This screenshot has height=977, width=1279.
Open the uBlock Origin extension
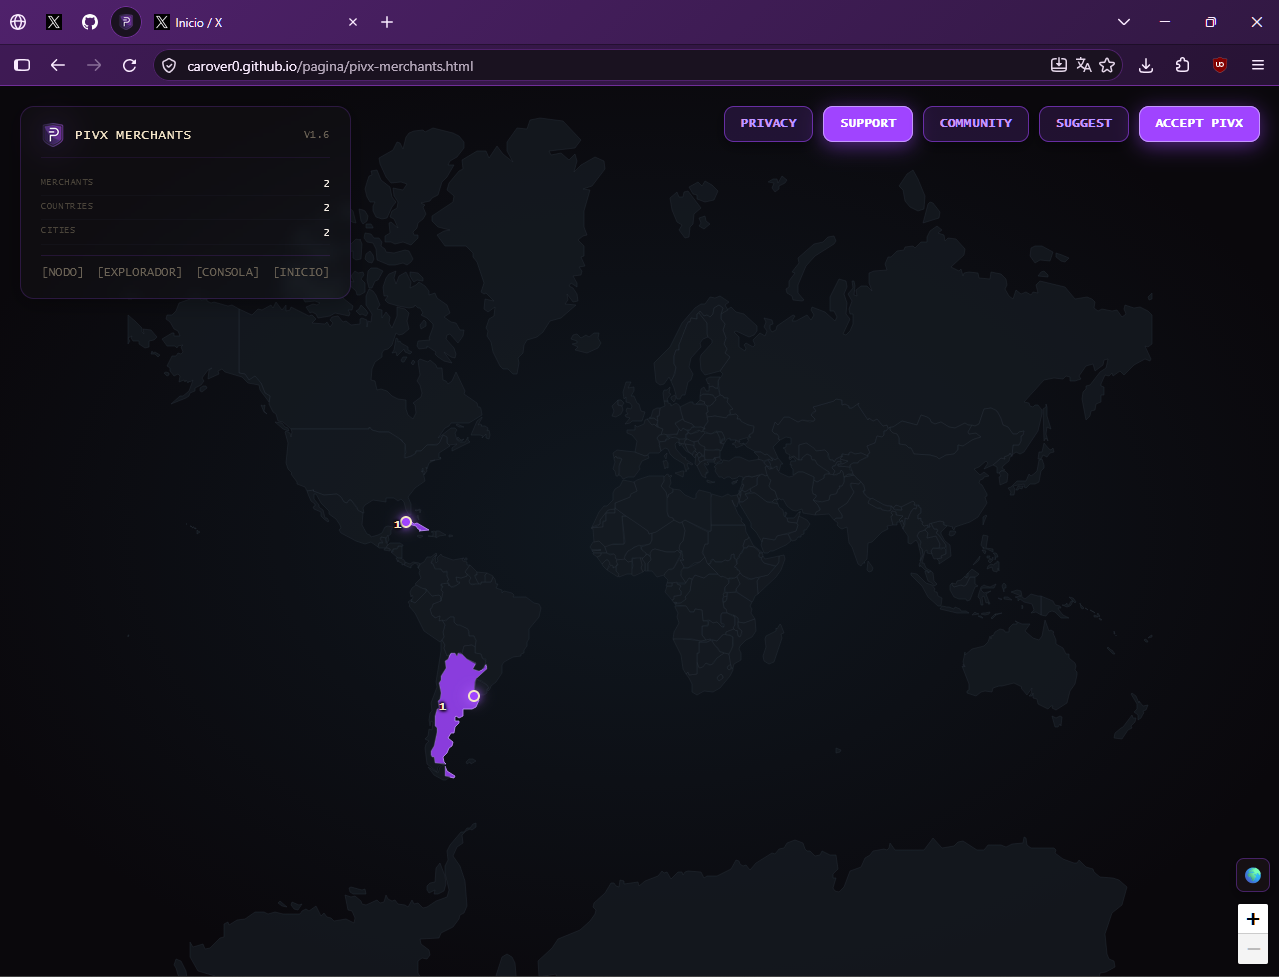pyautogui.click(x=1219, y=66)
